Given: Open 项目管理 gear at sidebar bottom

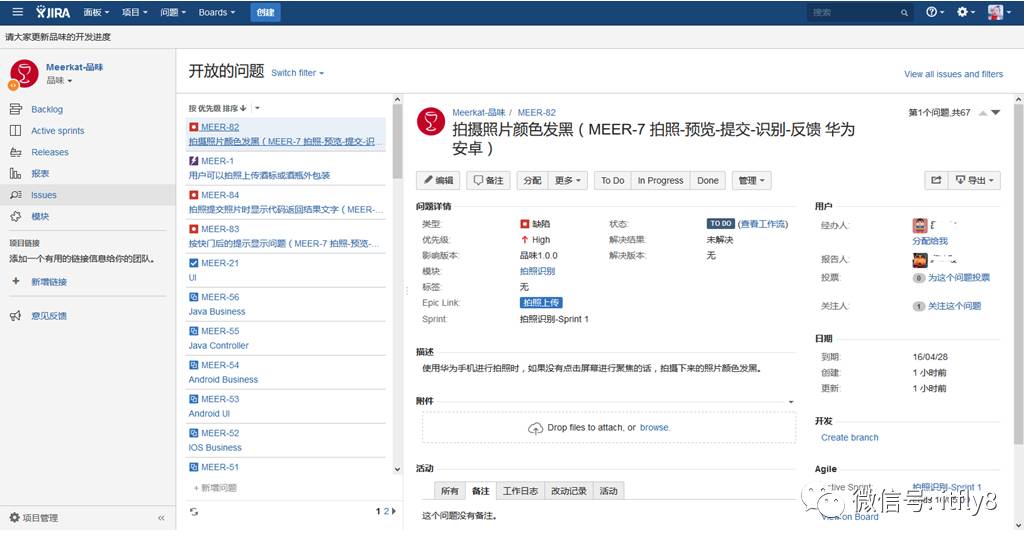Looking at the screenshot, I should pyautogui.click(x=34, y=518).
